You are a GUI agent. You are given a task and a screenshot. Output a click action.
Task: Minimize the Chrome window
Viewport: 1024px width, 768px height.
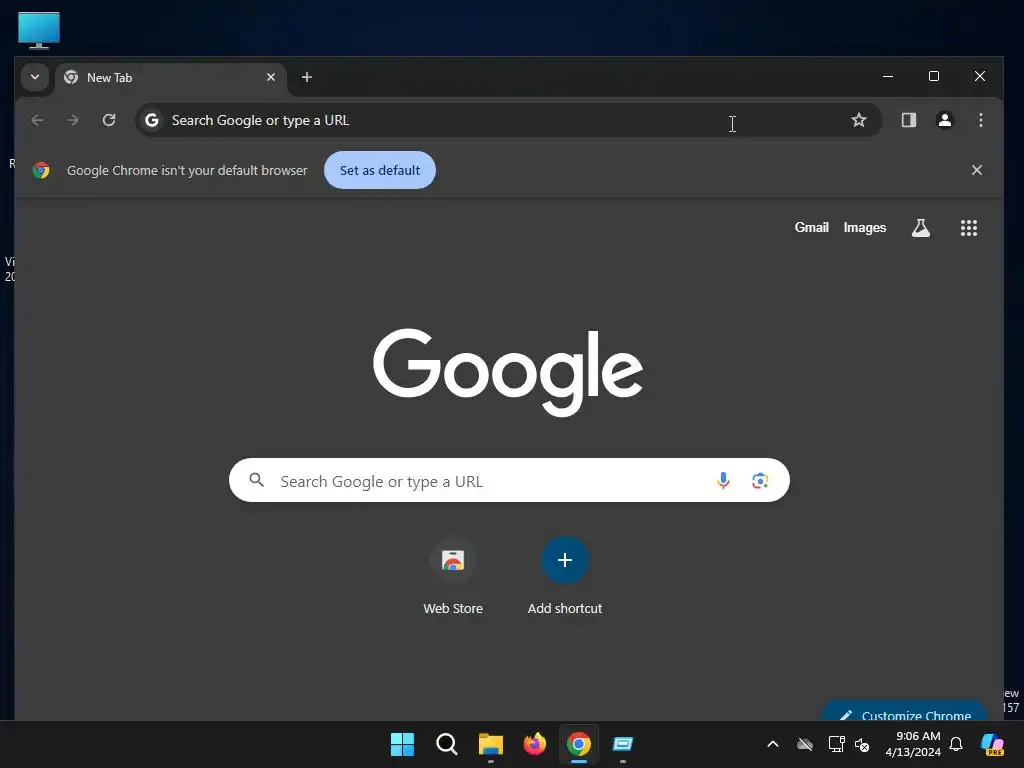tap(888, 76)
